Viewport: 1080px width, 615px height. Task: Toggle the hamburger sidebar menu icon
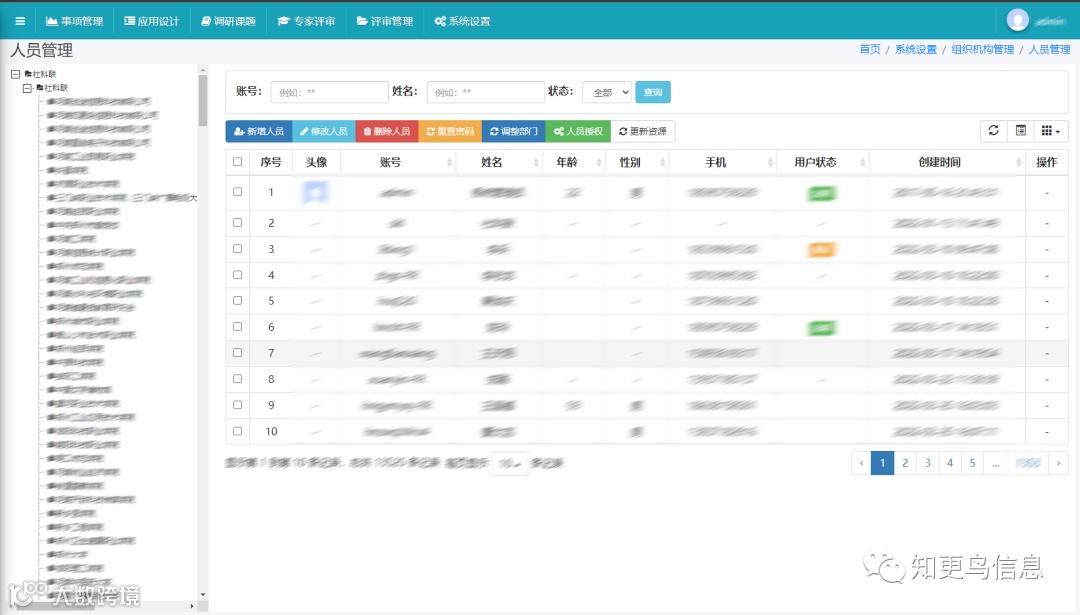(x=20, y=21)
